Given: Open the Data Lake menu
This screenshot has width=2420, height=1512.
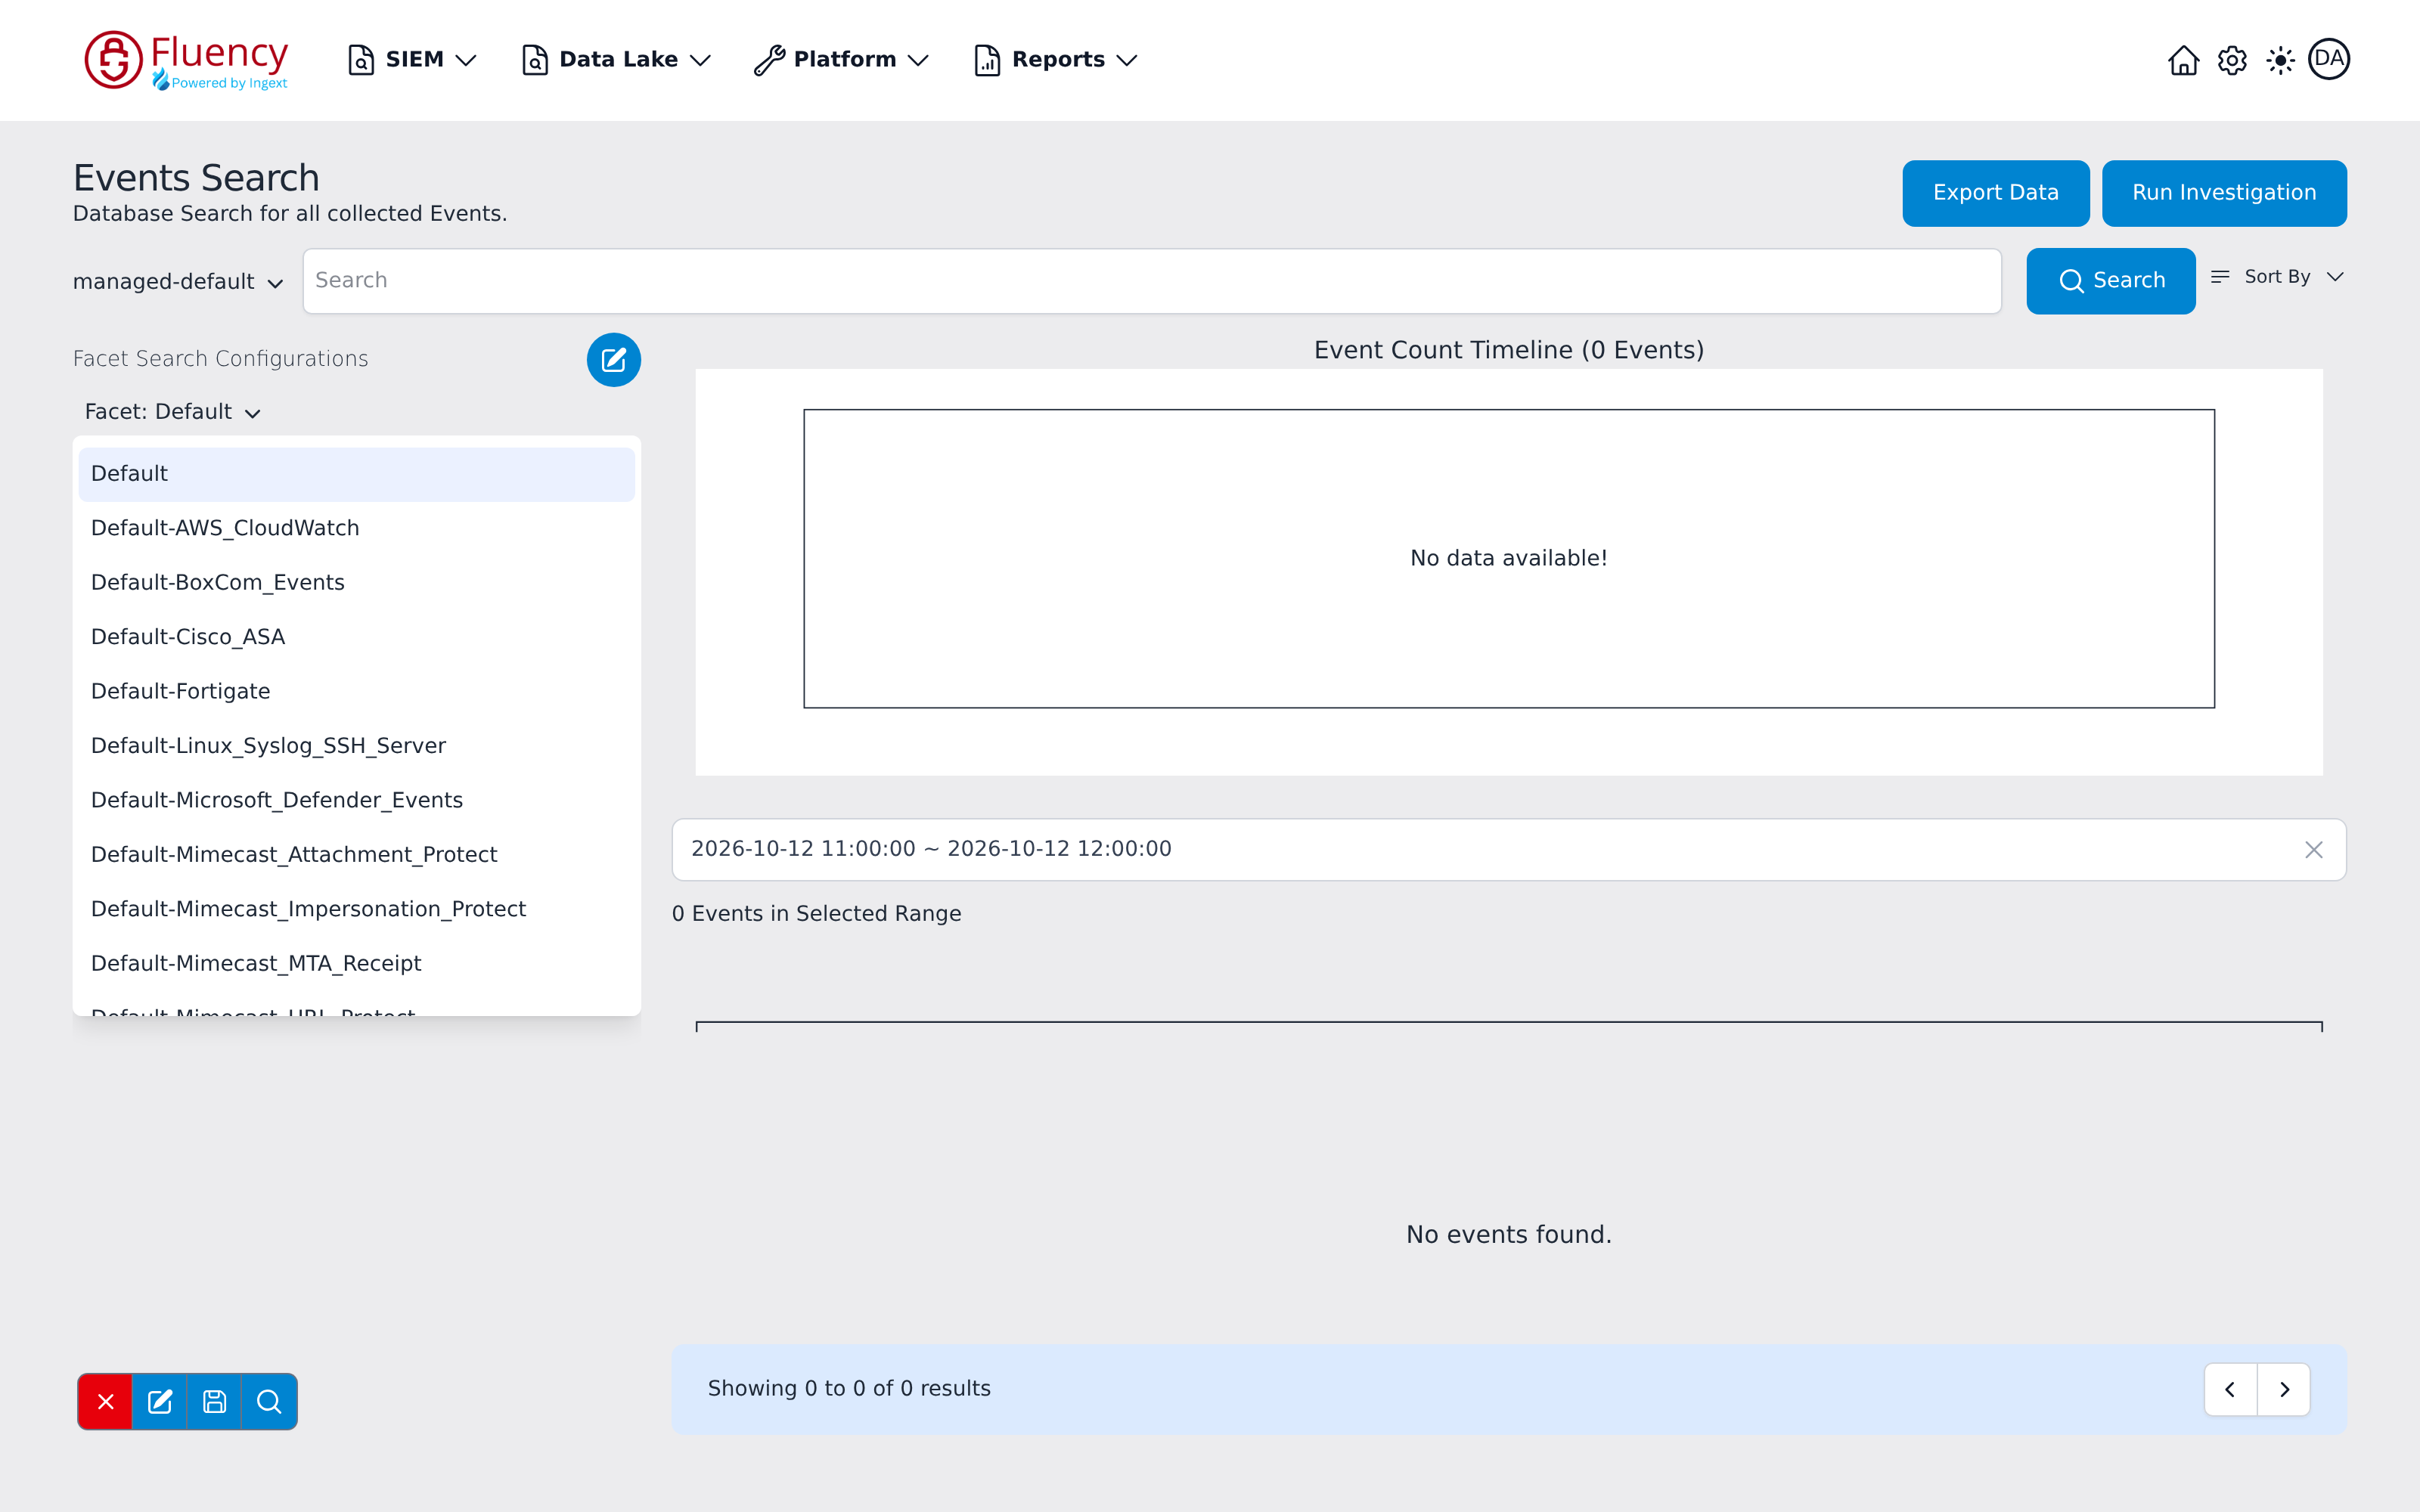Looking at the screenshot, I should pos(617,60).
